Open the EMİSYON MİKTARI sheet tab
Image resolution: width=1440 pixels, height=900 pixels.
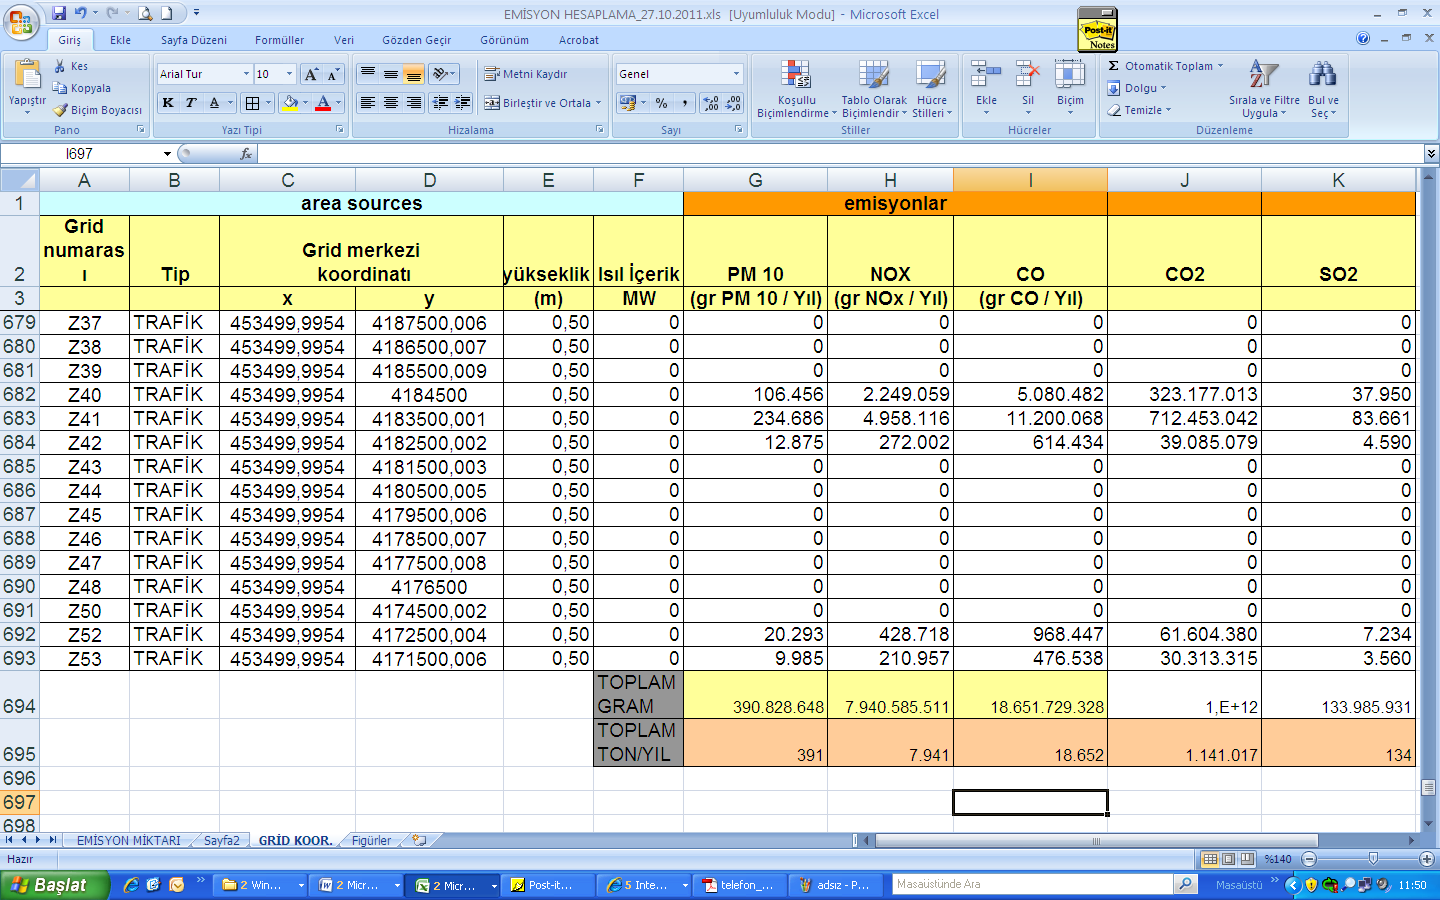click(129, 840)
